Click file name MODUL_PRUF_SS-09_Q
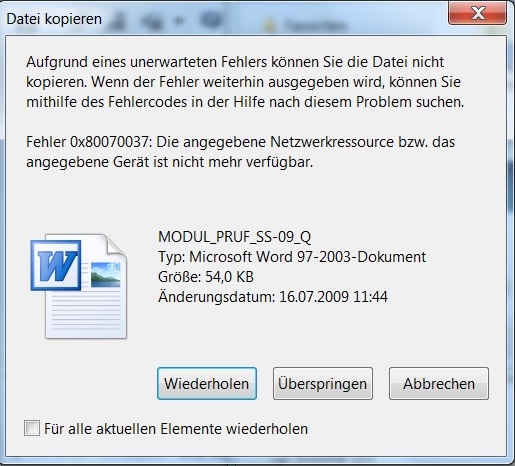The width and height of the screenshot is (515, 466). pos(235,237)
